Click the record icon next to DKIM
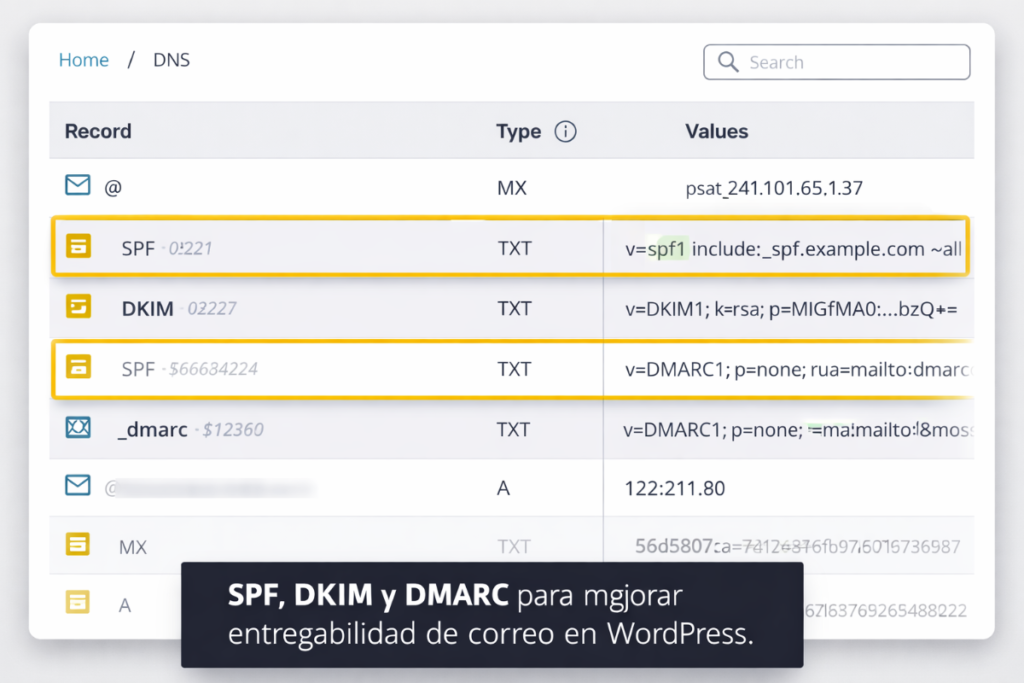This screenshot has width=1024, height=683. [x=78, y=308]
